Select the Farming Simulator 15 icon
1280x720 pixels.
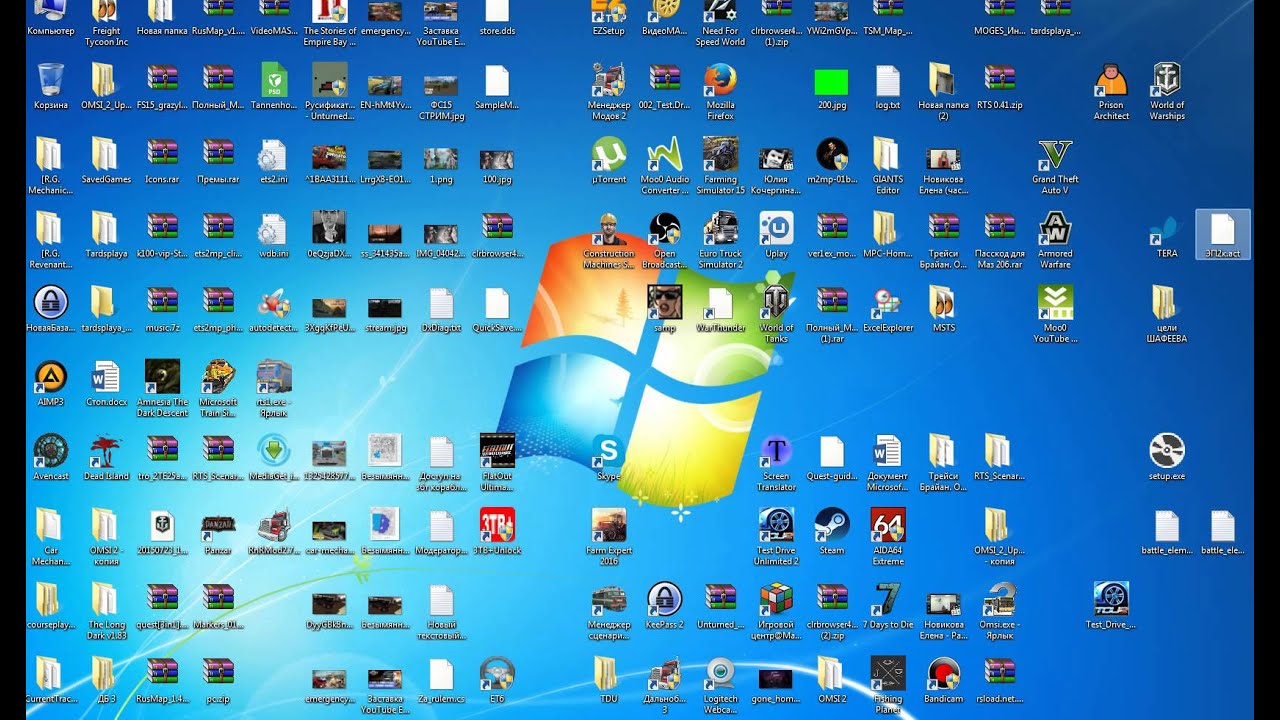tap(720, 166)
